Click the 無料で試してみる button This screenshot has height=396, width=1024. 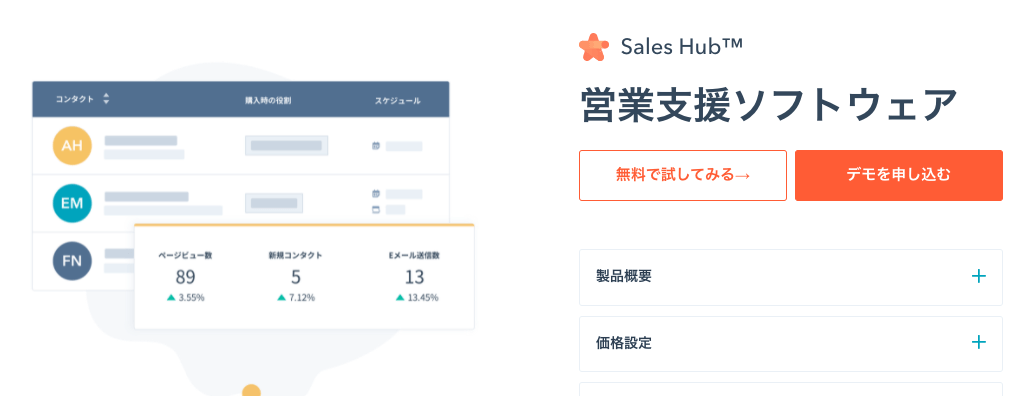tap(682, 175)
